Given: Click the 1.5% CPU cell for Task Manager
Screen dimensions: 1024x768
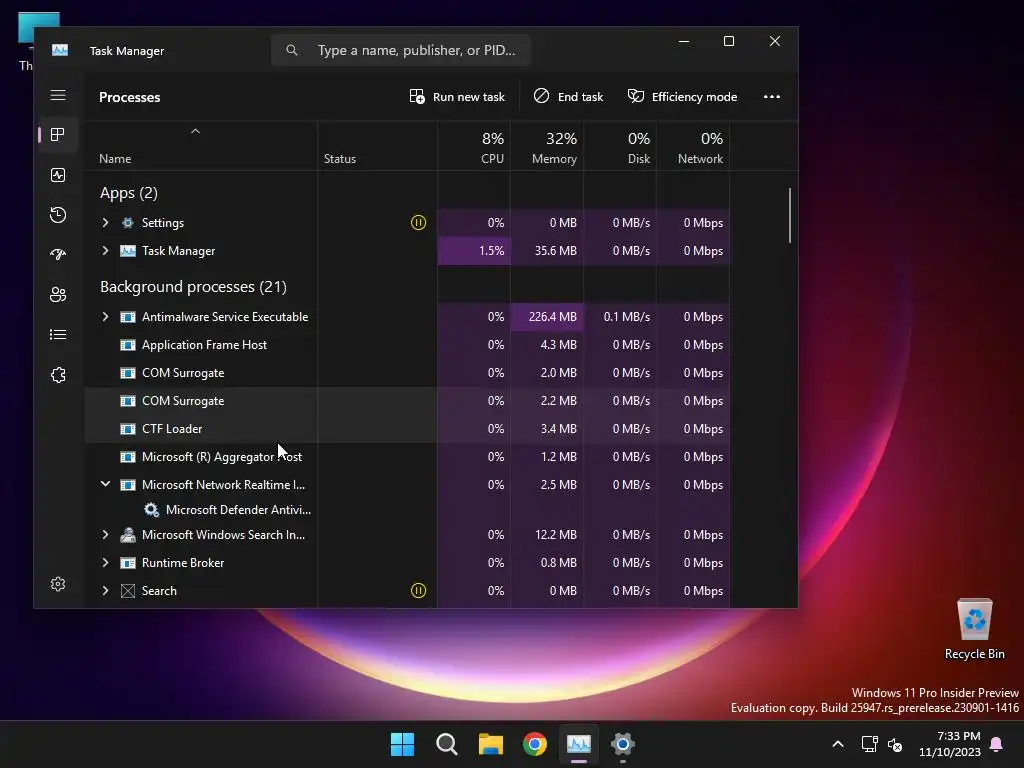Looking at the screenshot, I should click(474, 251).
